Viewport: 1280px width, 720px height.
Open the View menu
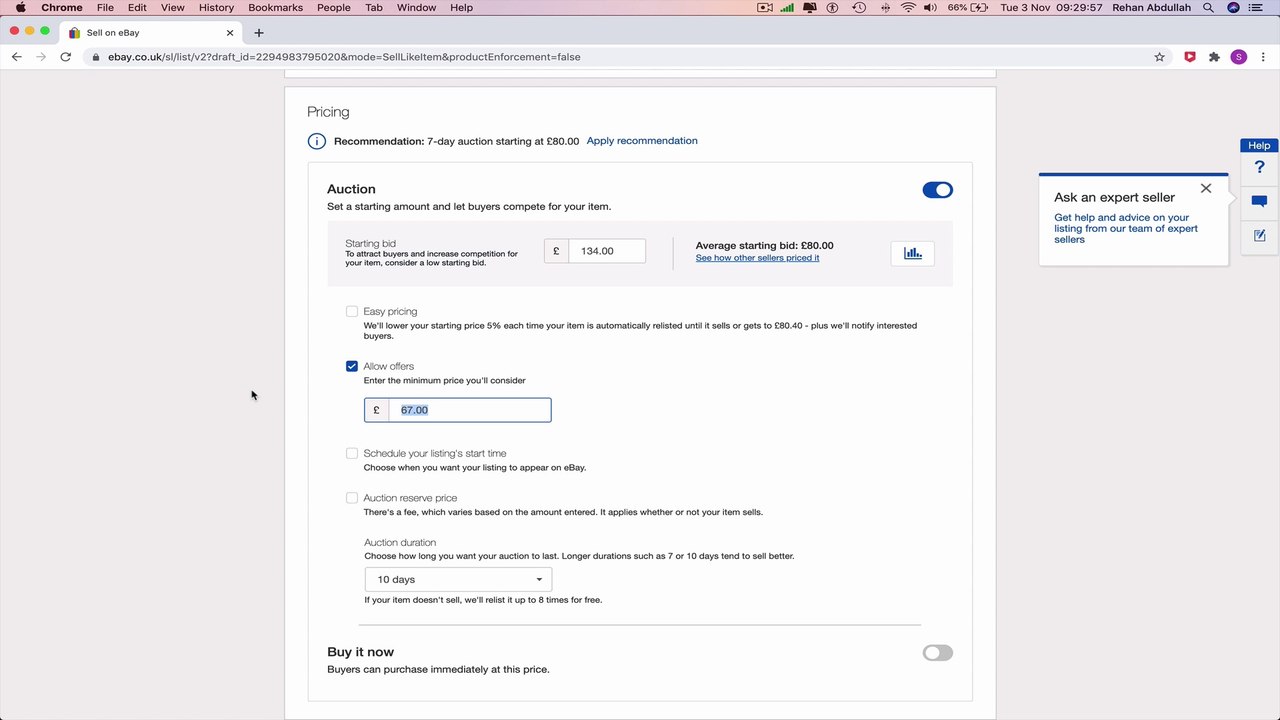[x=173, y=7]
